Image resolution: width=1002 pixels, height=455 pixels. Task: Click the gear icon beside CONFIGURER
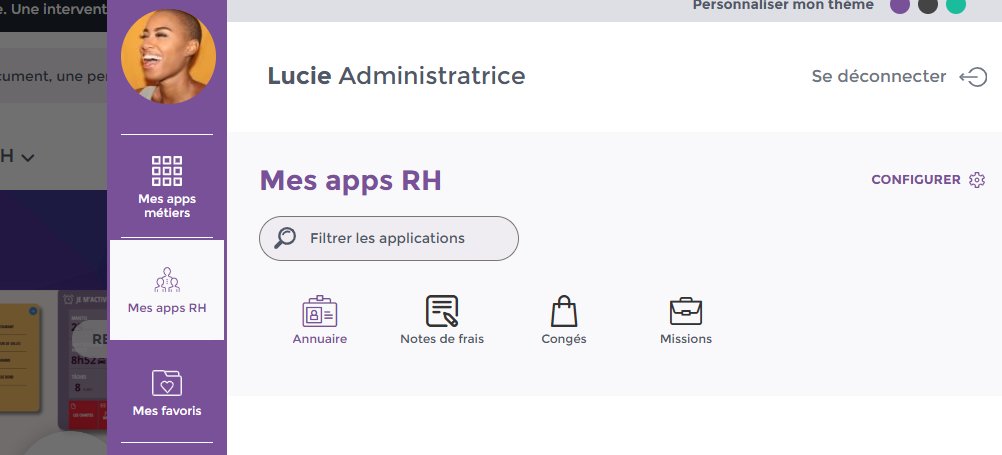click(x=977, y=180)
